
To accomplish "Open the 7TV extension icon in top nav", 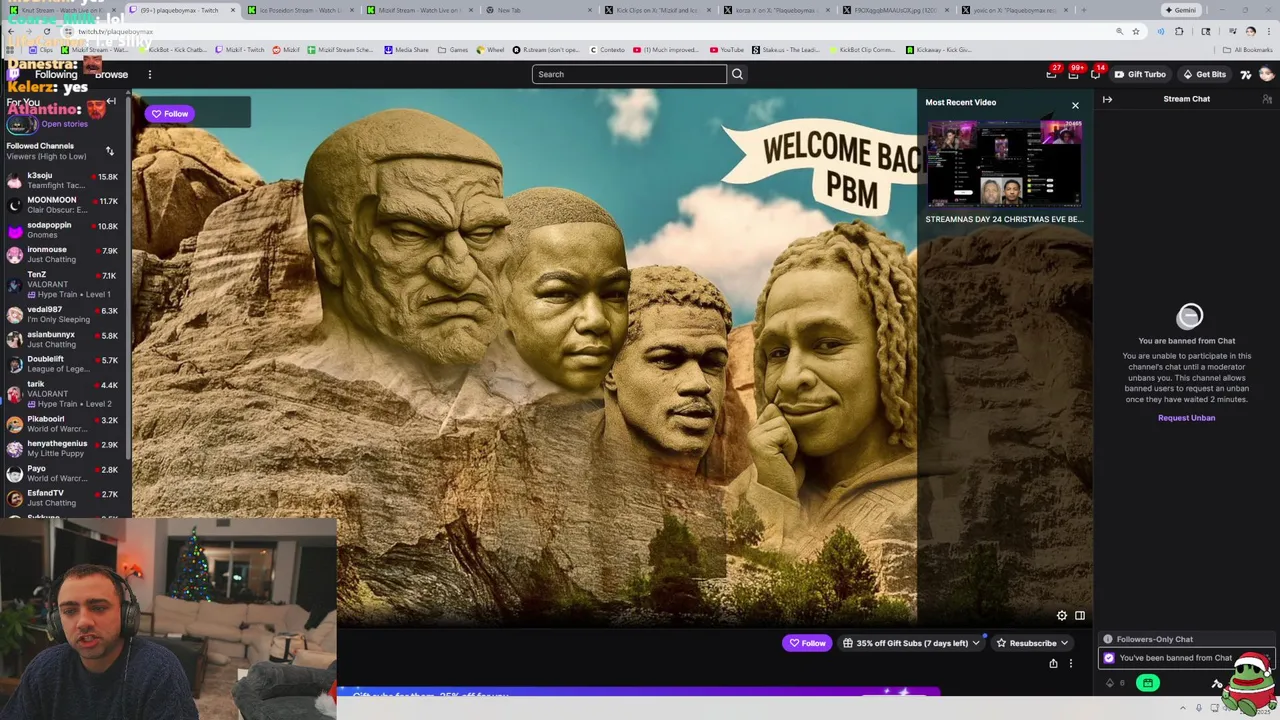I will [1246, 74].
